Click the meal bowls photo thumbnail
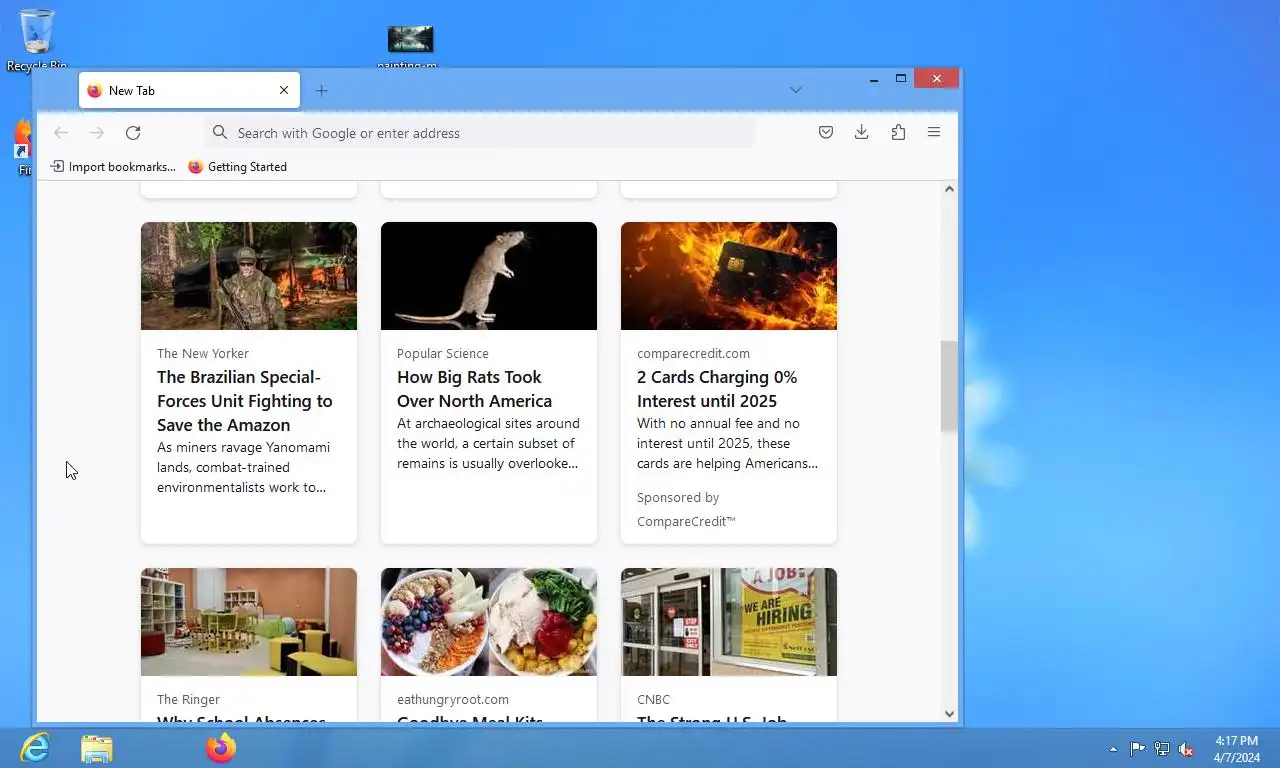This screenshot has height=768, width=1280. pos(489,622)
